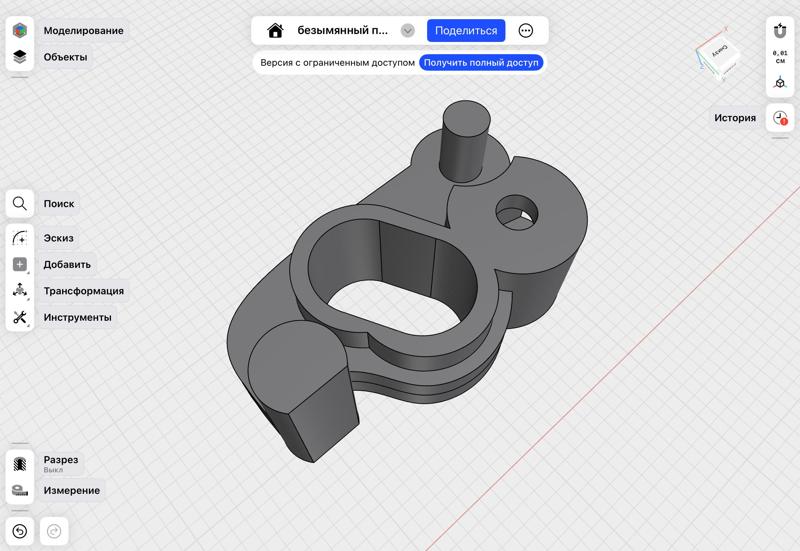The width and height of the screenshot is (800, 551).
Task: Switch the projection view cube icon
Action: [780, 83]
